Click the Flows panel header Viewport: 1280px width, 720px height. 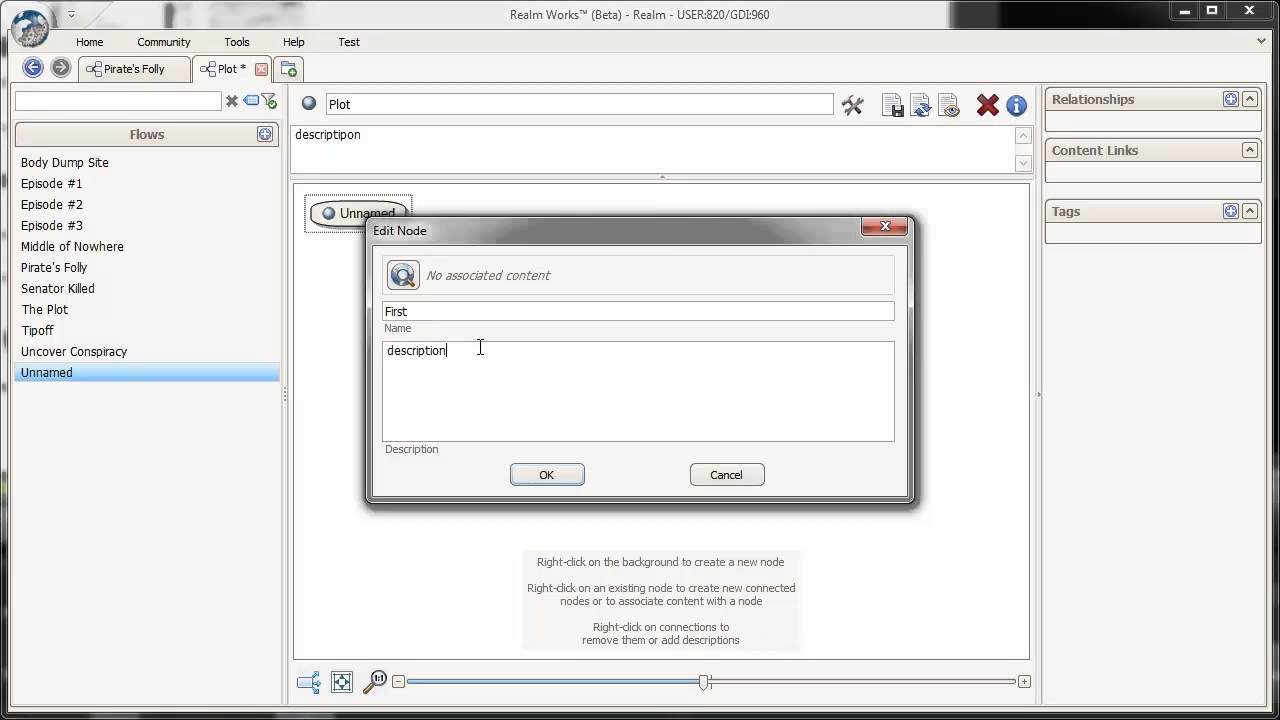146,134
